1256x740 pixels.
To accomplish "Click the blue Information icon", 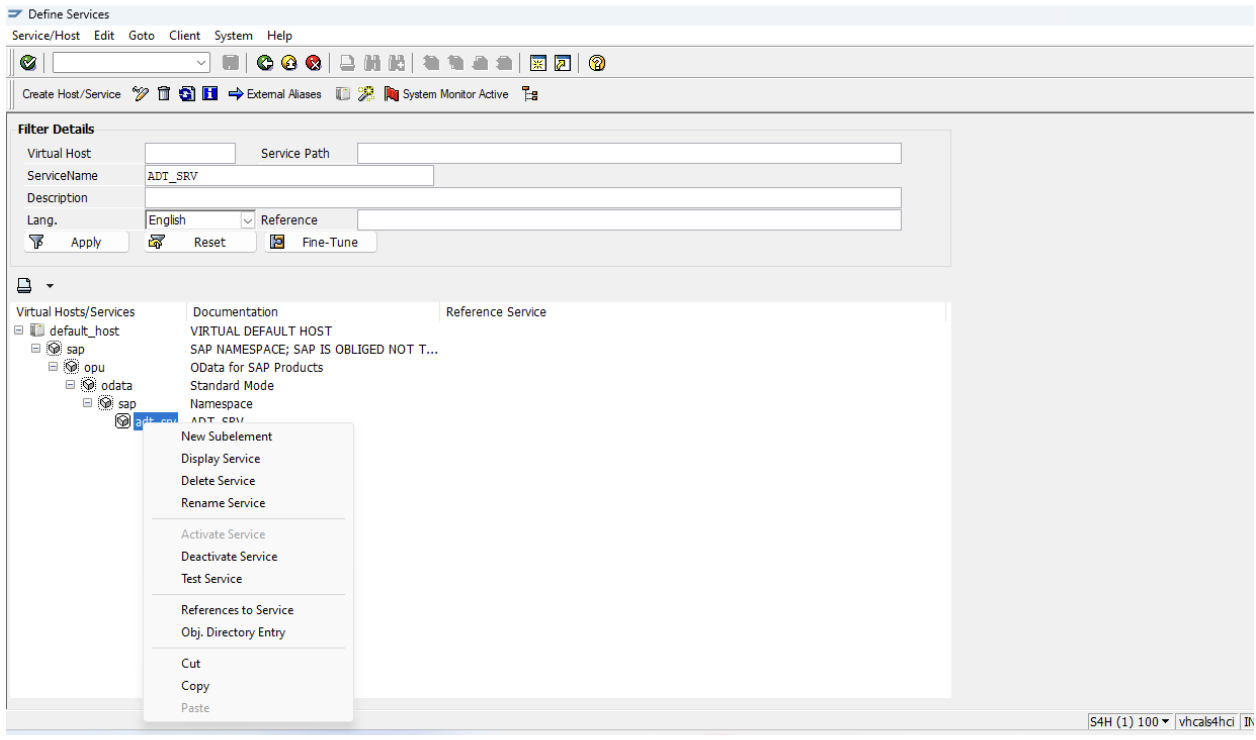I will point(210,94).
